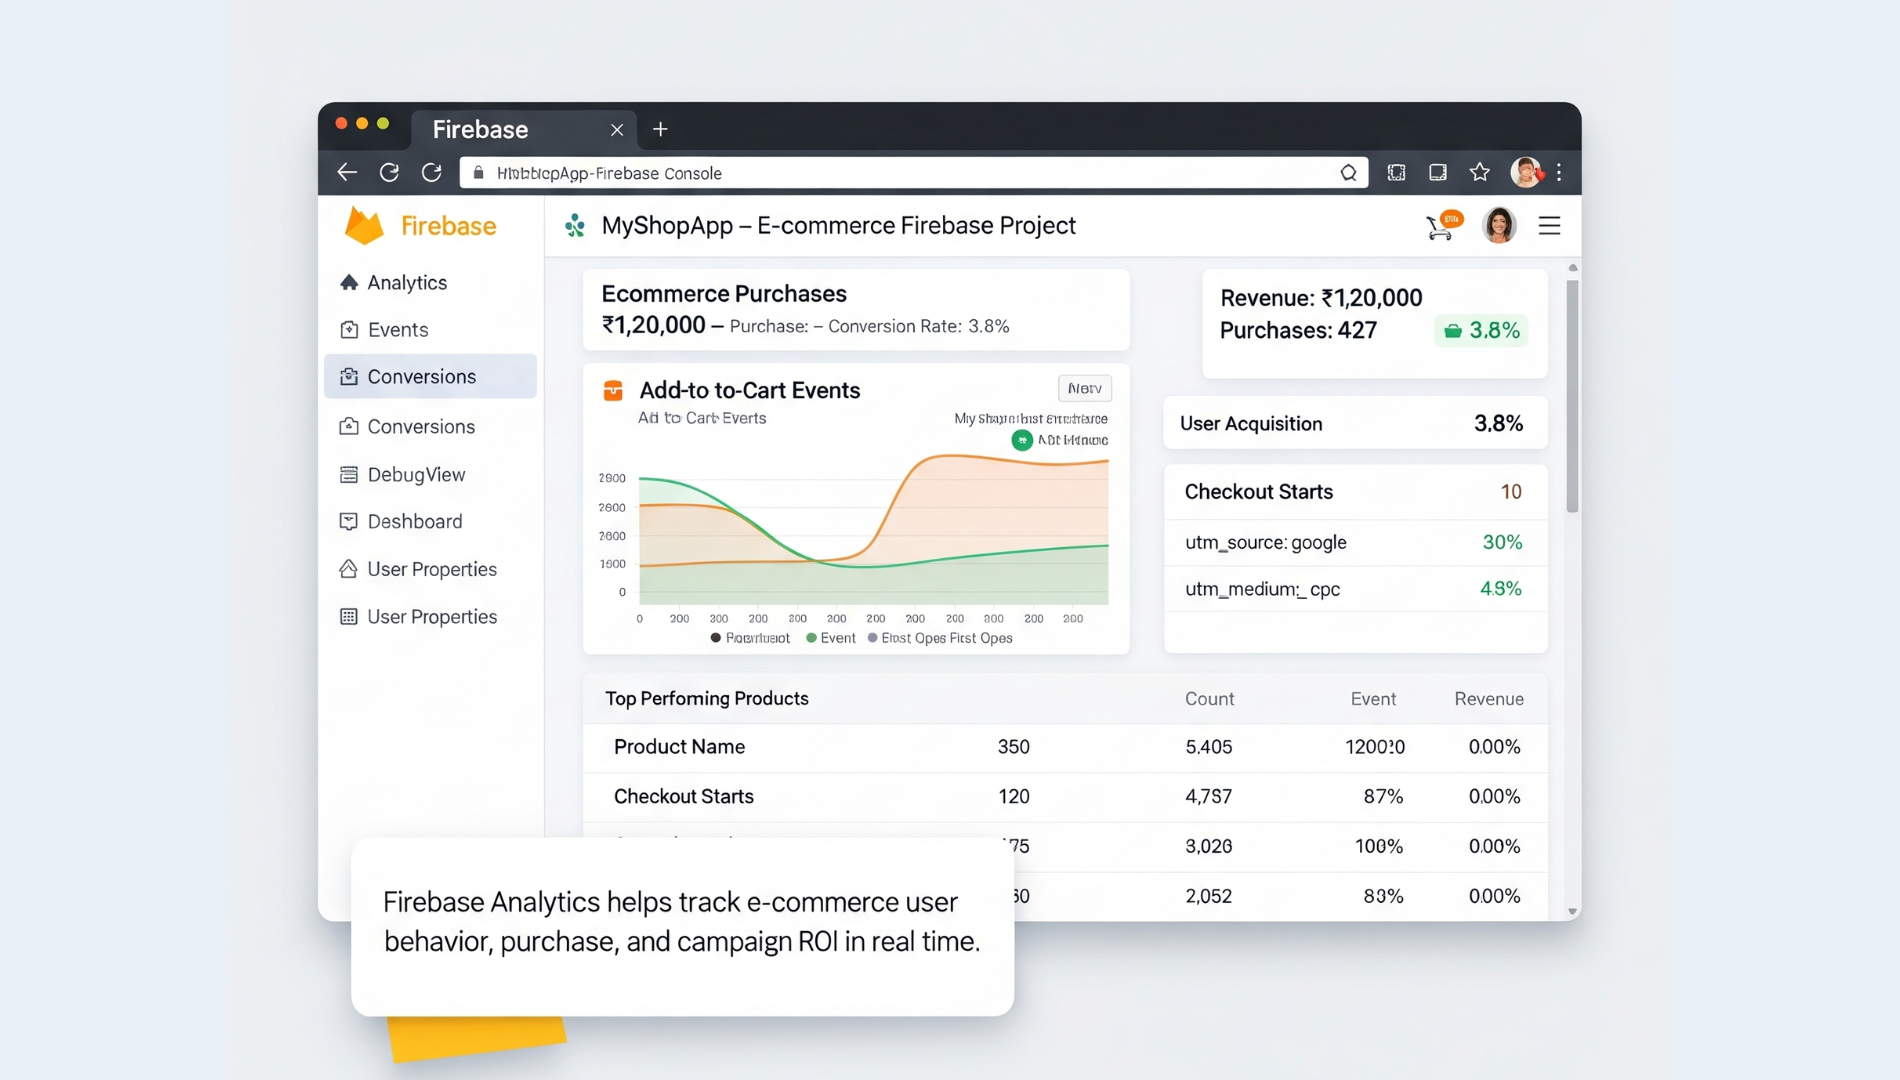Click the Event column header
This screenshot has height=1080, width=1900.
click(x=1373, y=699)
